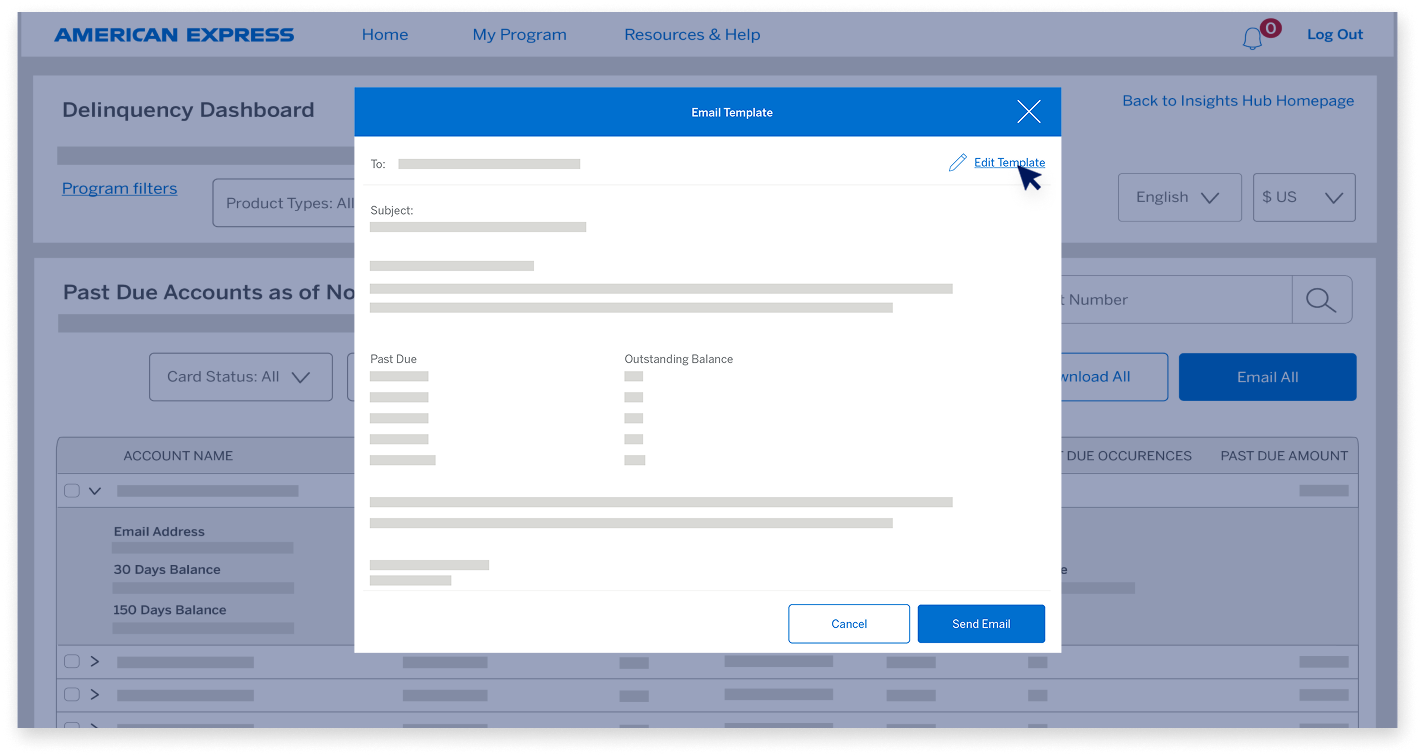The height and width of the screenshot is (756, 1421).
Task: Check the third account row checkbox
Action: [71, 694]
